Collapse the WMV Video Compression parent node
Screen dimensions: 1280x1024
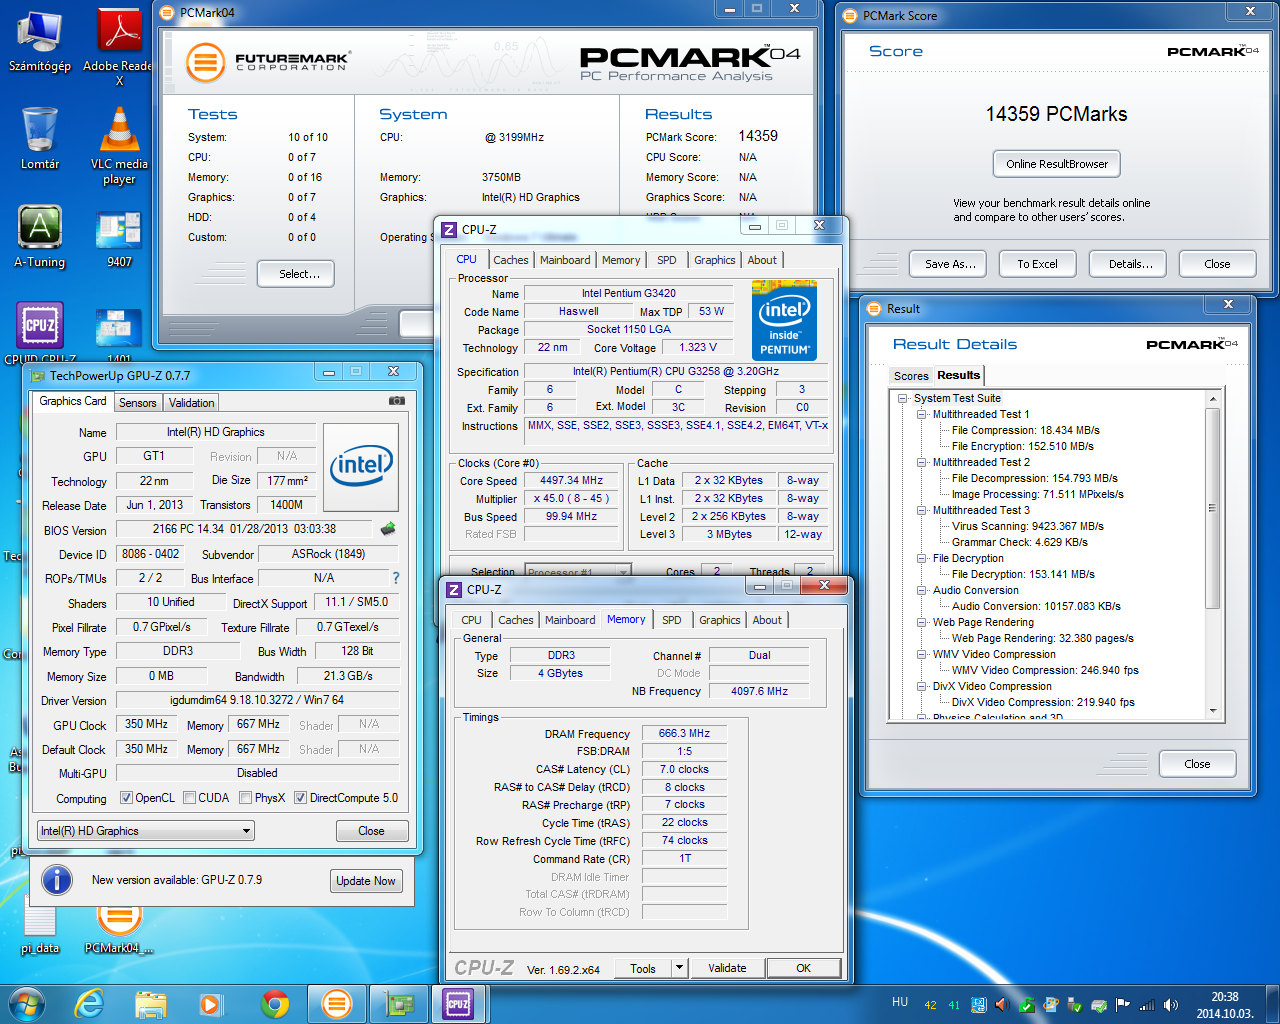pos(921,654)
